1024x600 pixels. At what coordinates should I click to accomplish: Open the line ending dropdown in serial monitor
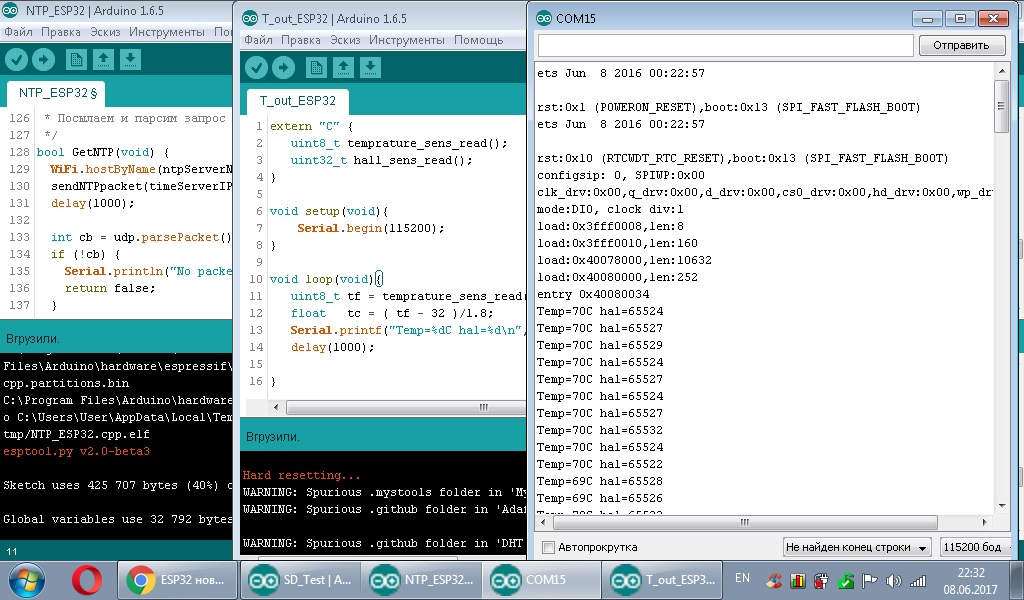(857, 548)
